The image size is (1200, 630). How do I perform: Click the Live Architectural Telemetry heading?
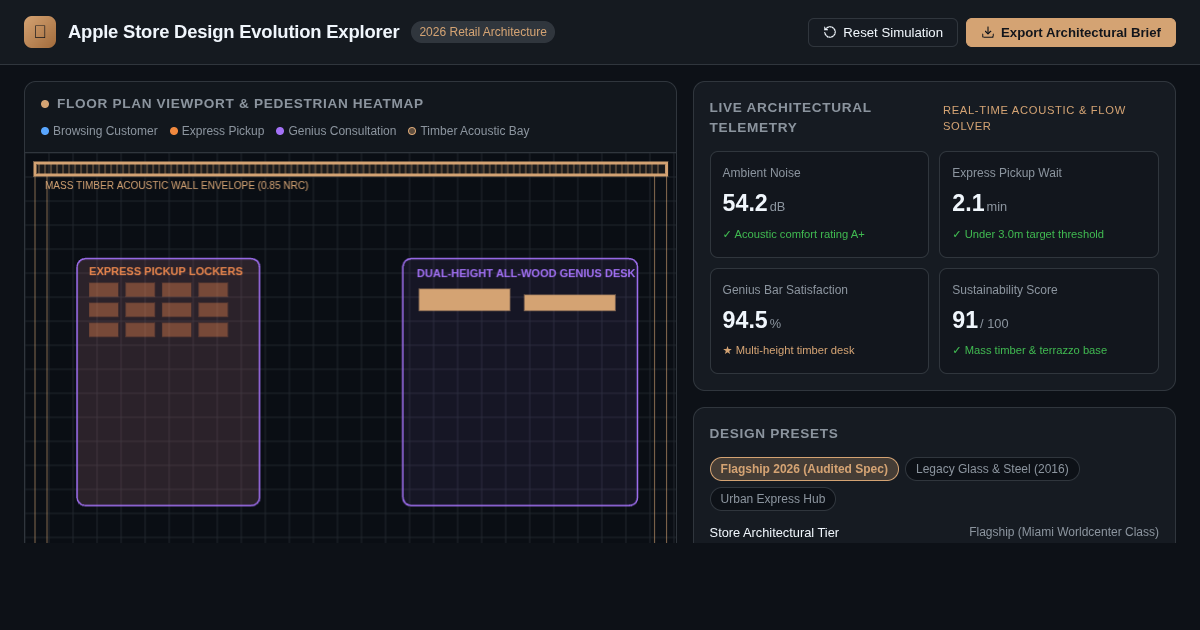pos(791,117)
